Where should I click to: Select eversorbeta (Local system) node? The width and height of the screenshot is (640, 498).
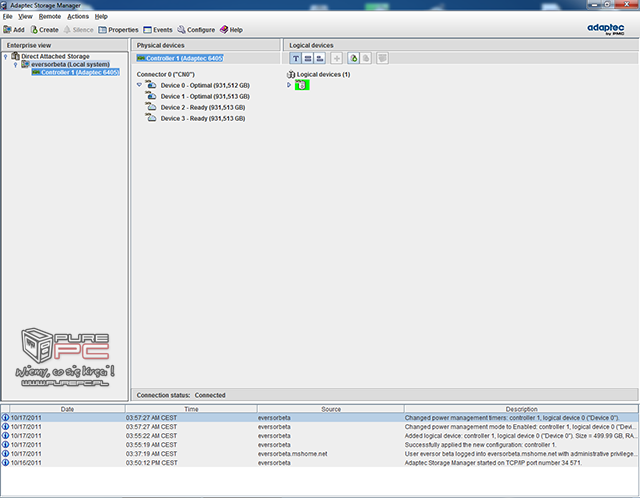pyautogui.click(x=70, y=64)
